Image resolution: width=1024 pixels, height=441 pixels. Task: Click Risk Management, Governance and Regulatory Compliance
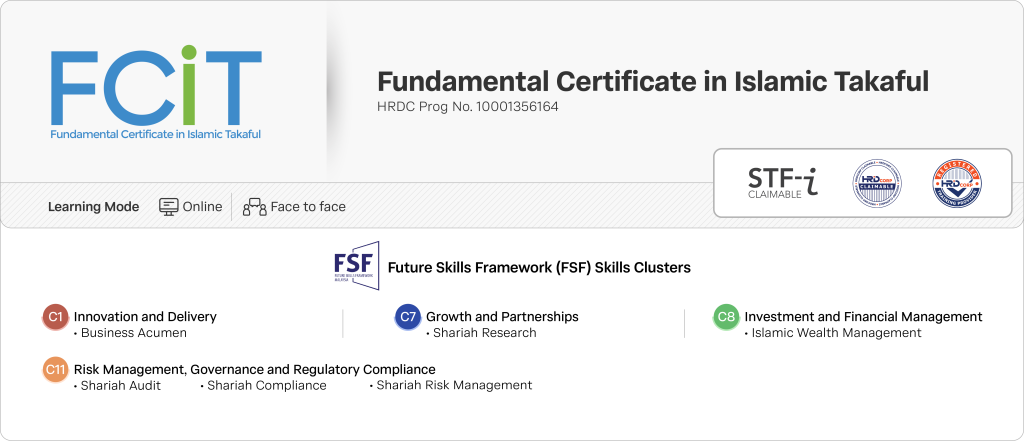(254, 370)
